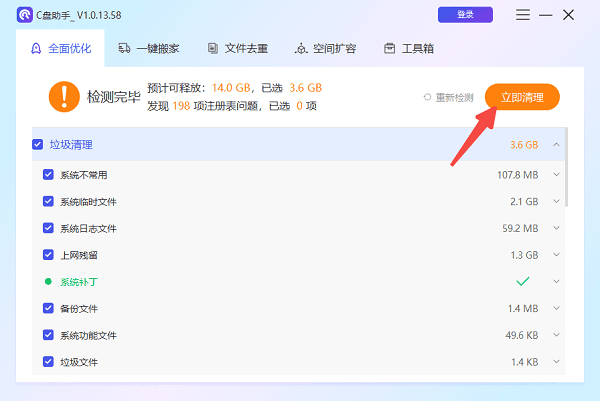This screenshot has width=600, height=401.
Task: Click the 2.1 GB size value
Action: click(x=524, y=202)
